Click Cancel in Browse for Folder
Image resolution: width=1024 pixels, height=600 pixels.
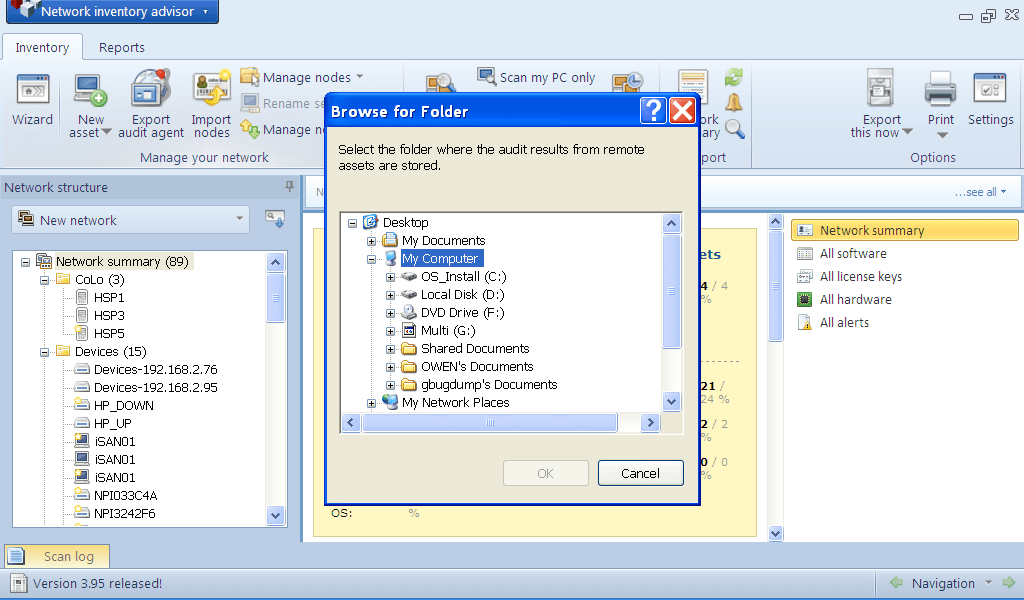[641, 473]
